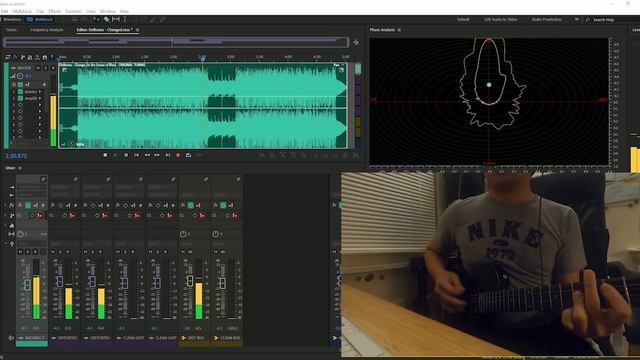Click send power on CLEAN BUS channel
640x360 pixels.
227,216
